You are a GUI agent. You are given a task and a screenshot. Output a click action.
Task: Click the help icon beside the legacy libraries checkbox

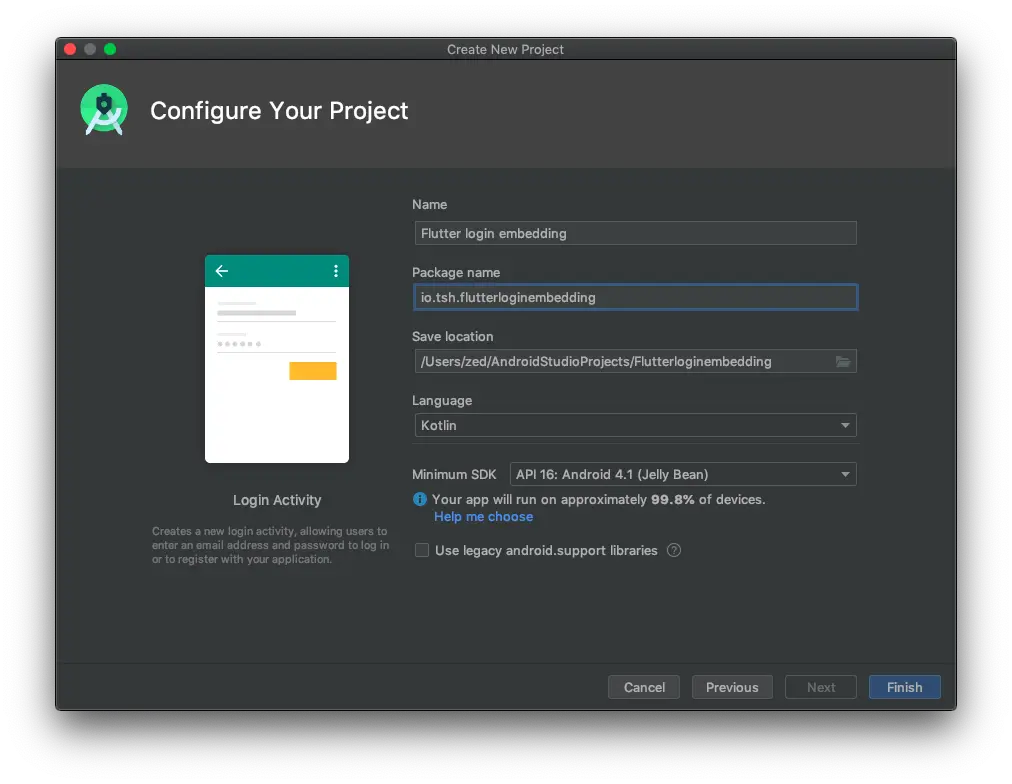[x=673, y=550]
